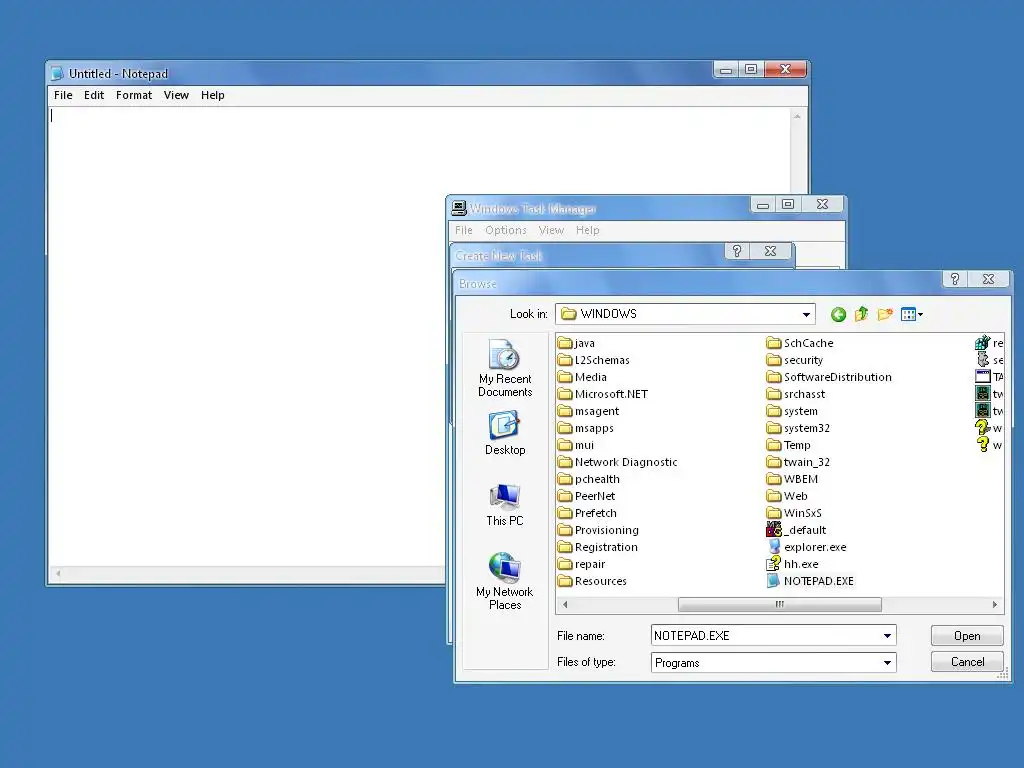Open the View menu icon in Browse
The height and width of the screenshot is (768, 1024).
click(x=912, y=315)
